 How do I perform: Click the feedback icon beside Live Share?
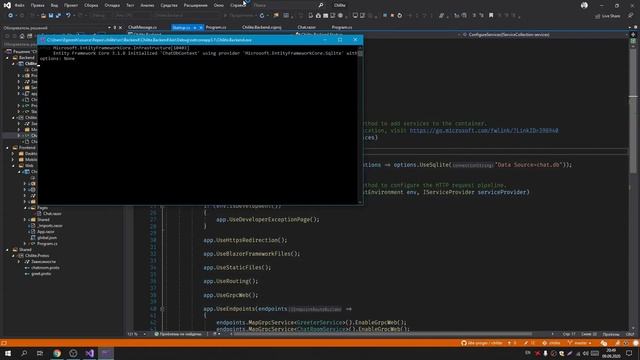click(631, 16)
